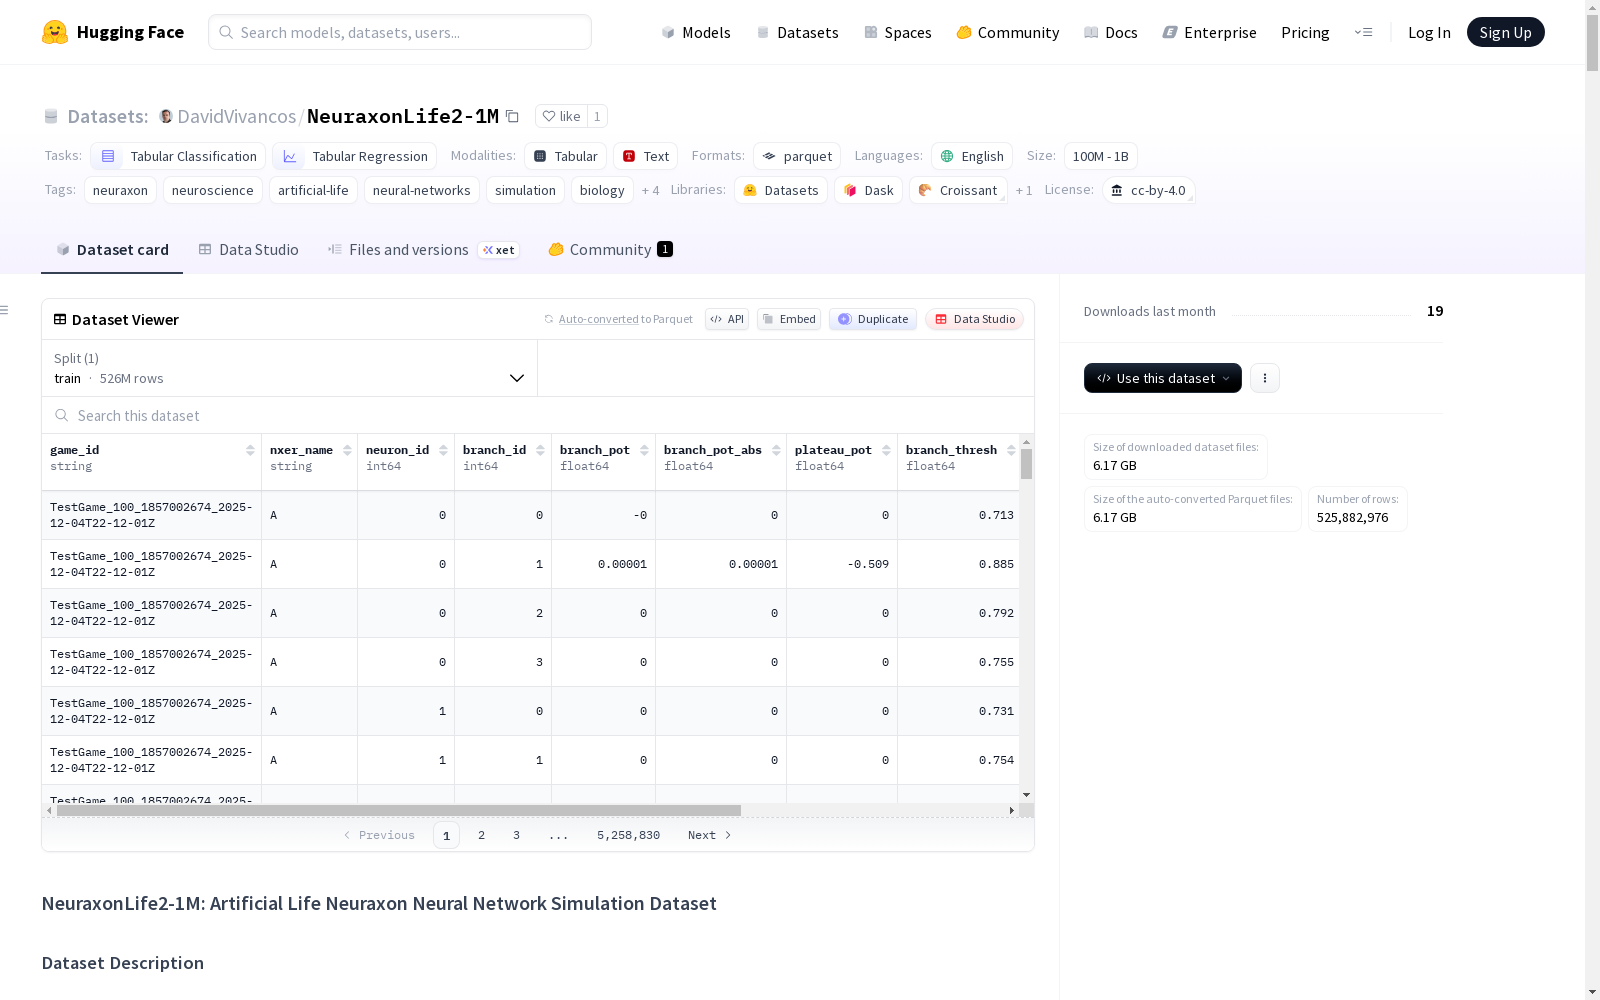Screen dimensions: 1600x1000
Task: Sort by branch_id column arrows
Action: coord(540,450)
